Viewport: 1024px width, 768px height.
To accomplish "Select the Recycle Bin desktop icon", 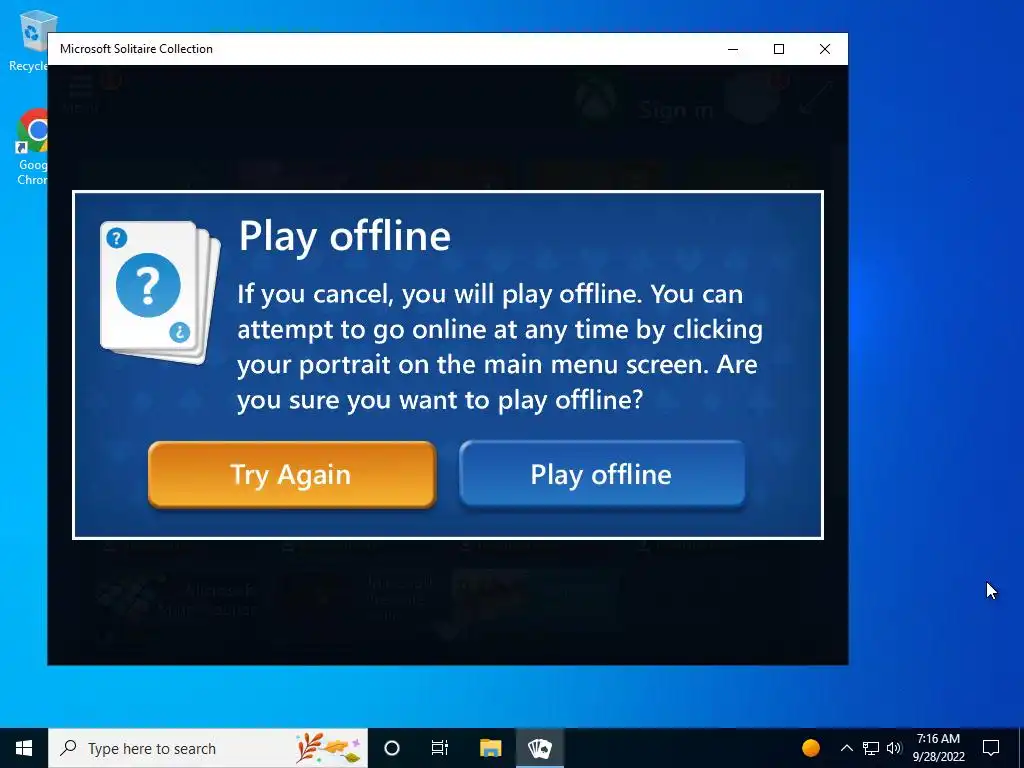I will click(29, 40).
